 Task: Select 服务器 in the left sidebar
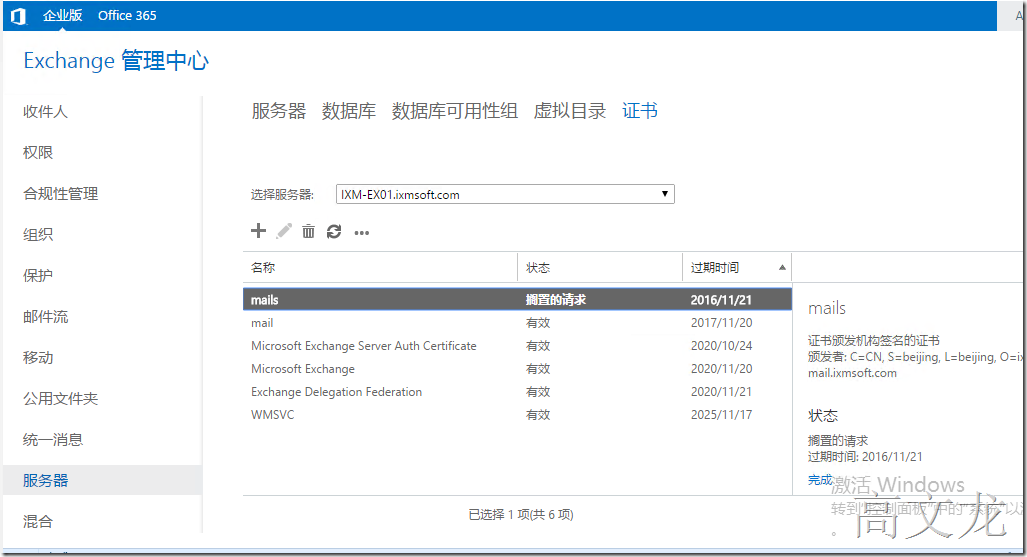click(102, 480)
